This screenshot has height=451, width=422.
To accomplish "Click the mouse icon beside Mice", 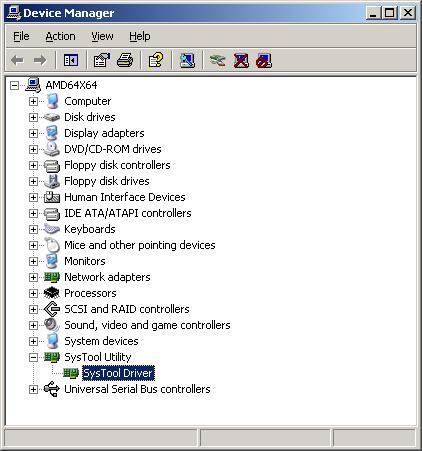I will click(x=52, y=245).
